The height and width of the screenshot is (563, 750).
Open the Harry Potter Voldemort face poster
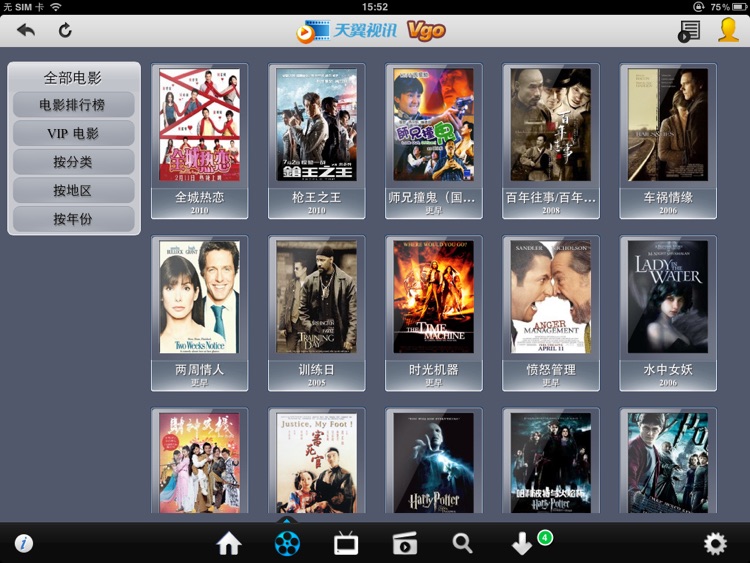click(x=434, y=463)
